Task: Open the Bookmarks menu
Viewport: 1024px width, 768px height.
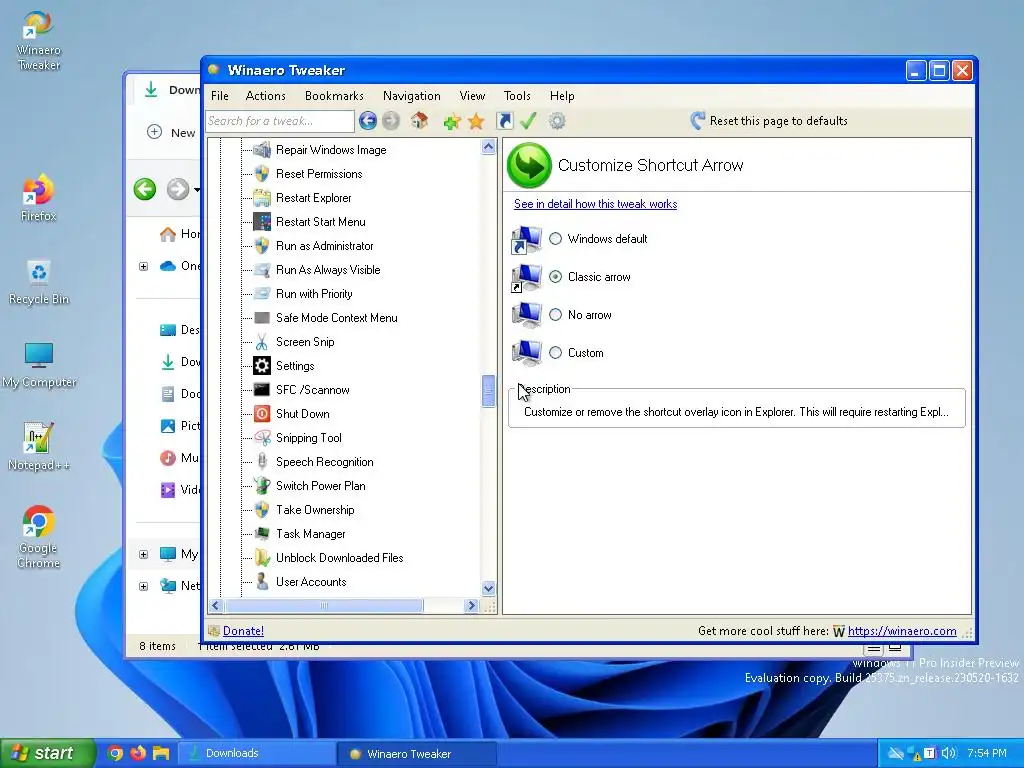Action: 334,96
